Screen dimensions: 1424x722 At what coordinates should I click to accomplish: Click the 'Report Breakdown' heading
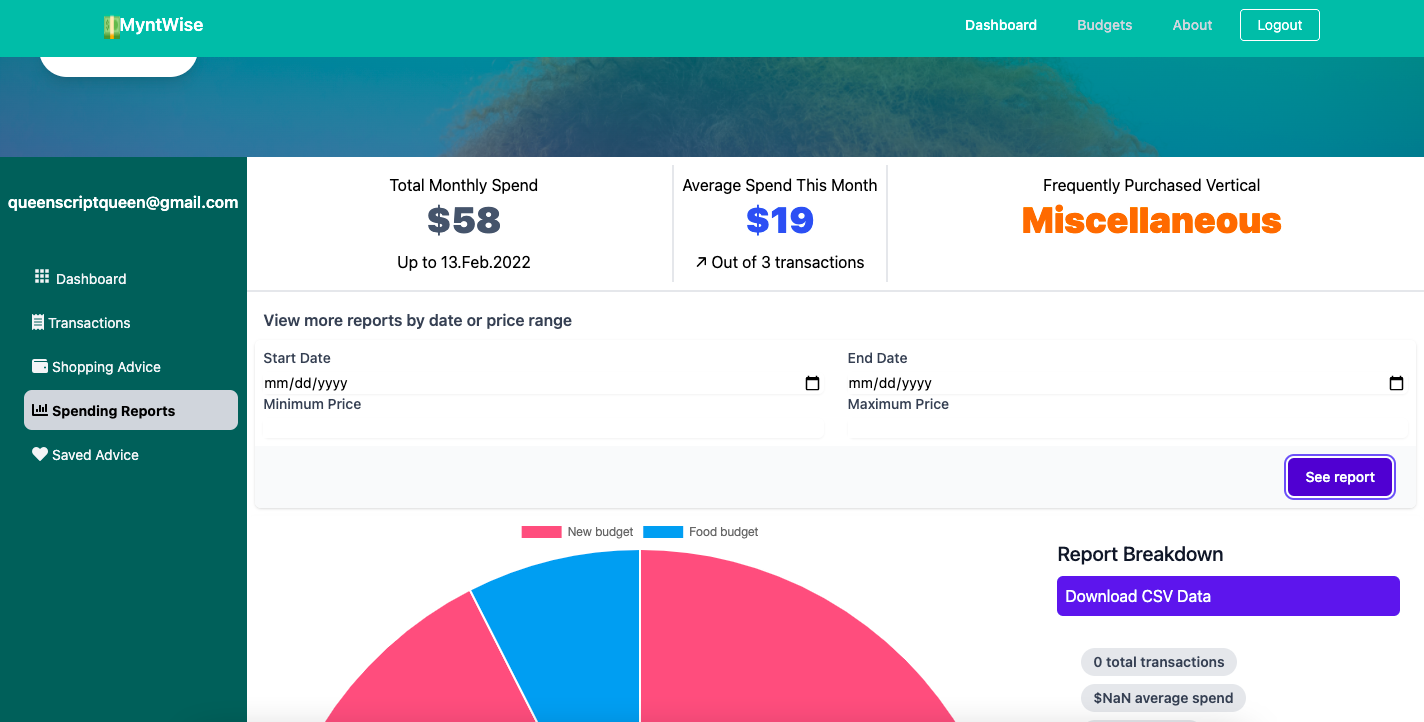pyautogui.click(x=1140, y=554)
